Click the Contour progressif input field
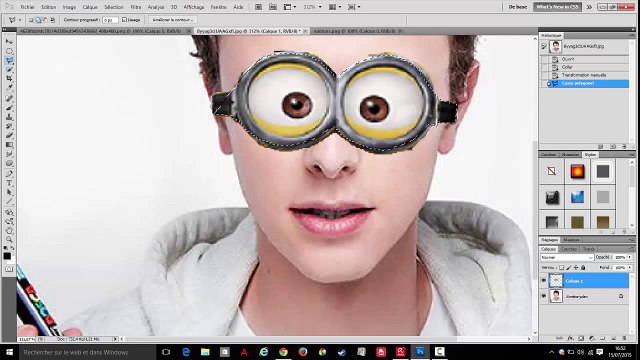Screen dimensions: 640x360 point(110,20)
